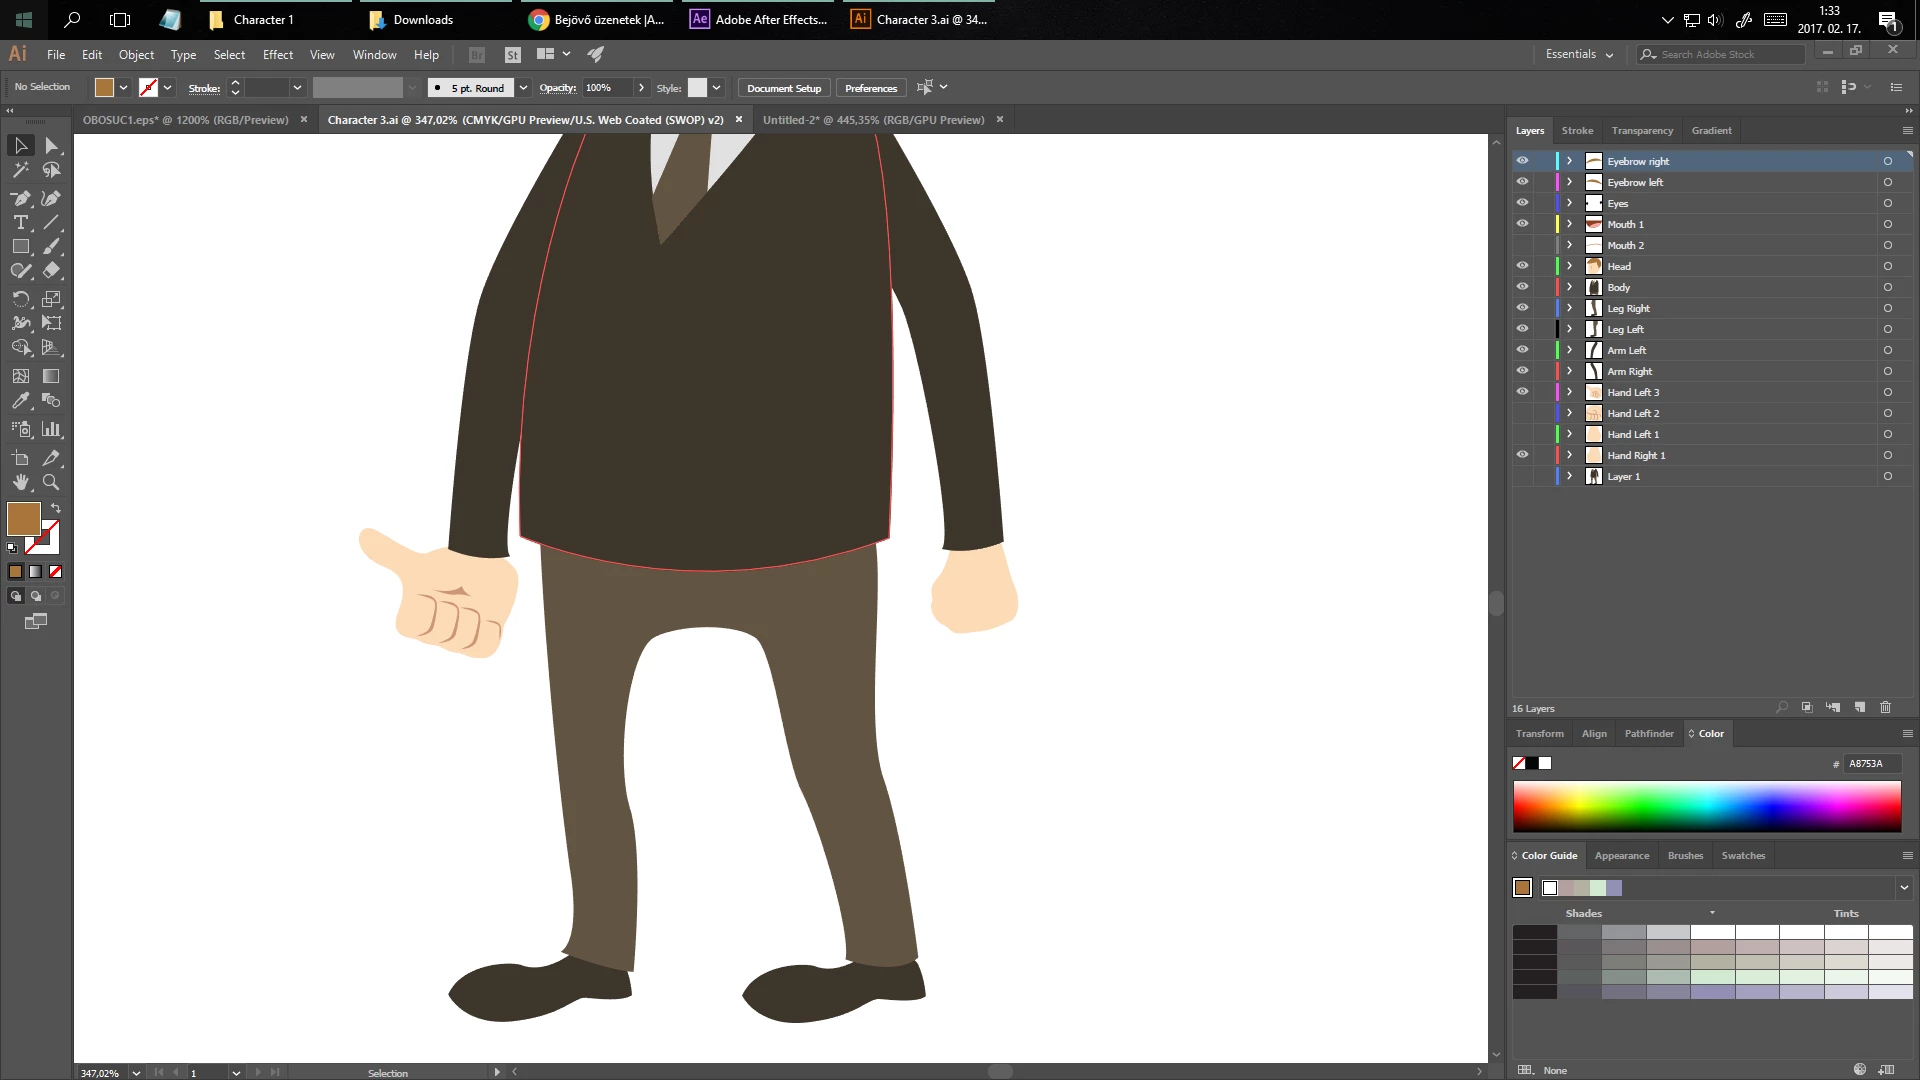
Task: Open the Effect menu
Action: tap(277, 54)
